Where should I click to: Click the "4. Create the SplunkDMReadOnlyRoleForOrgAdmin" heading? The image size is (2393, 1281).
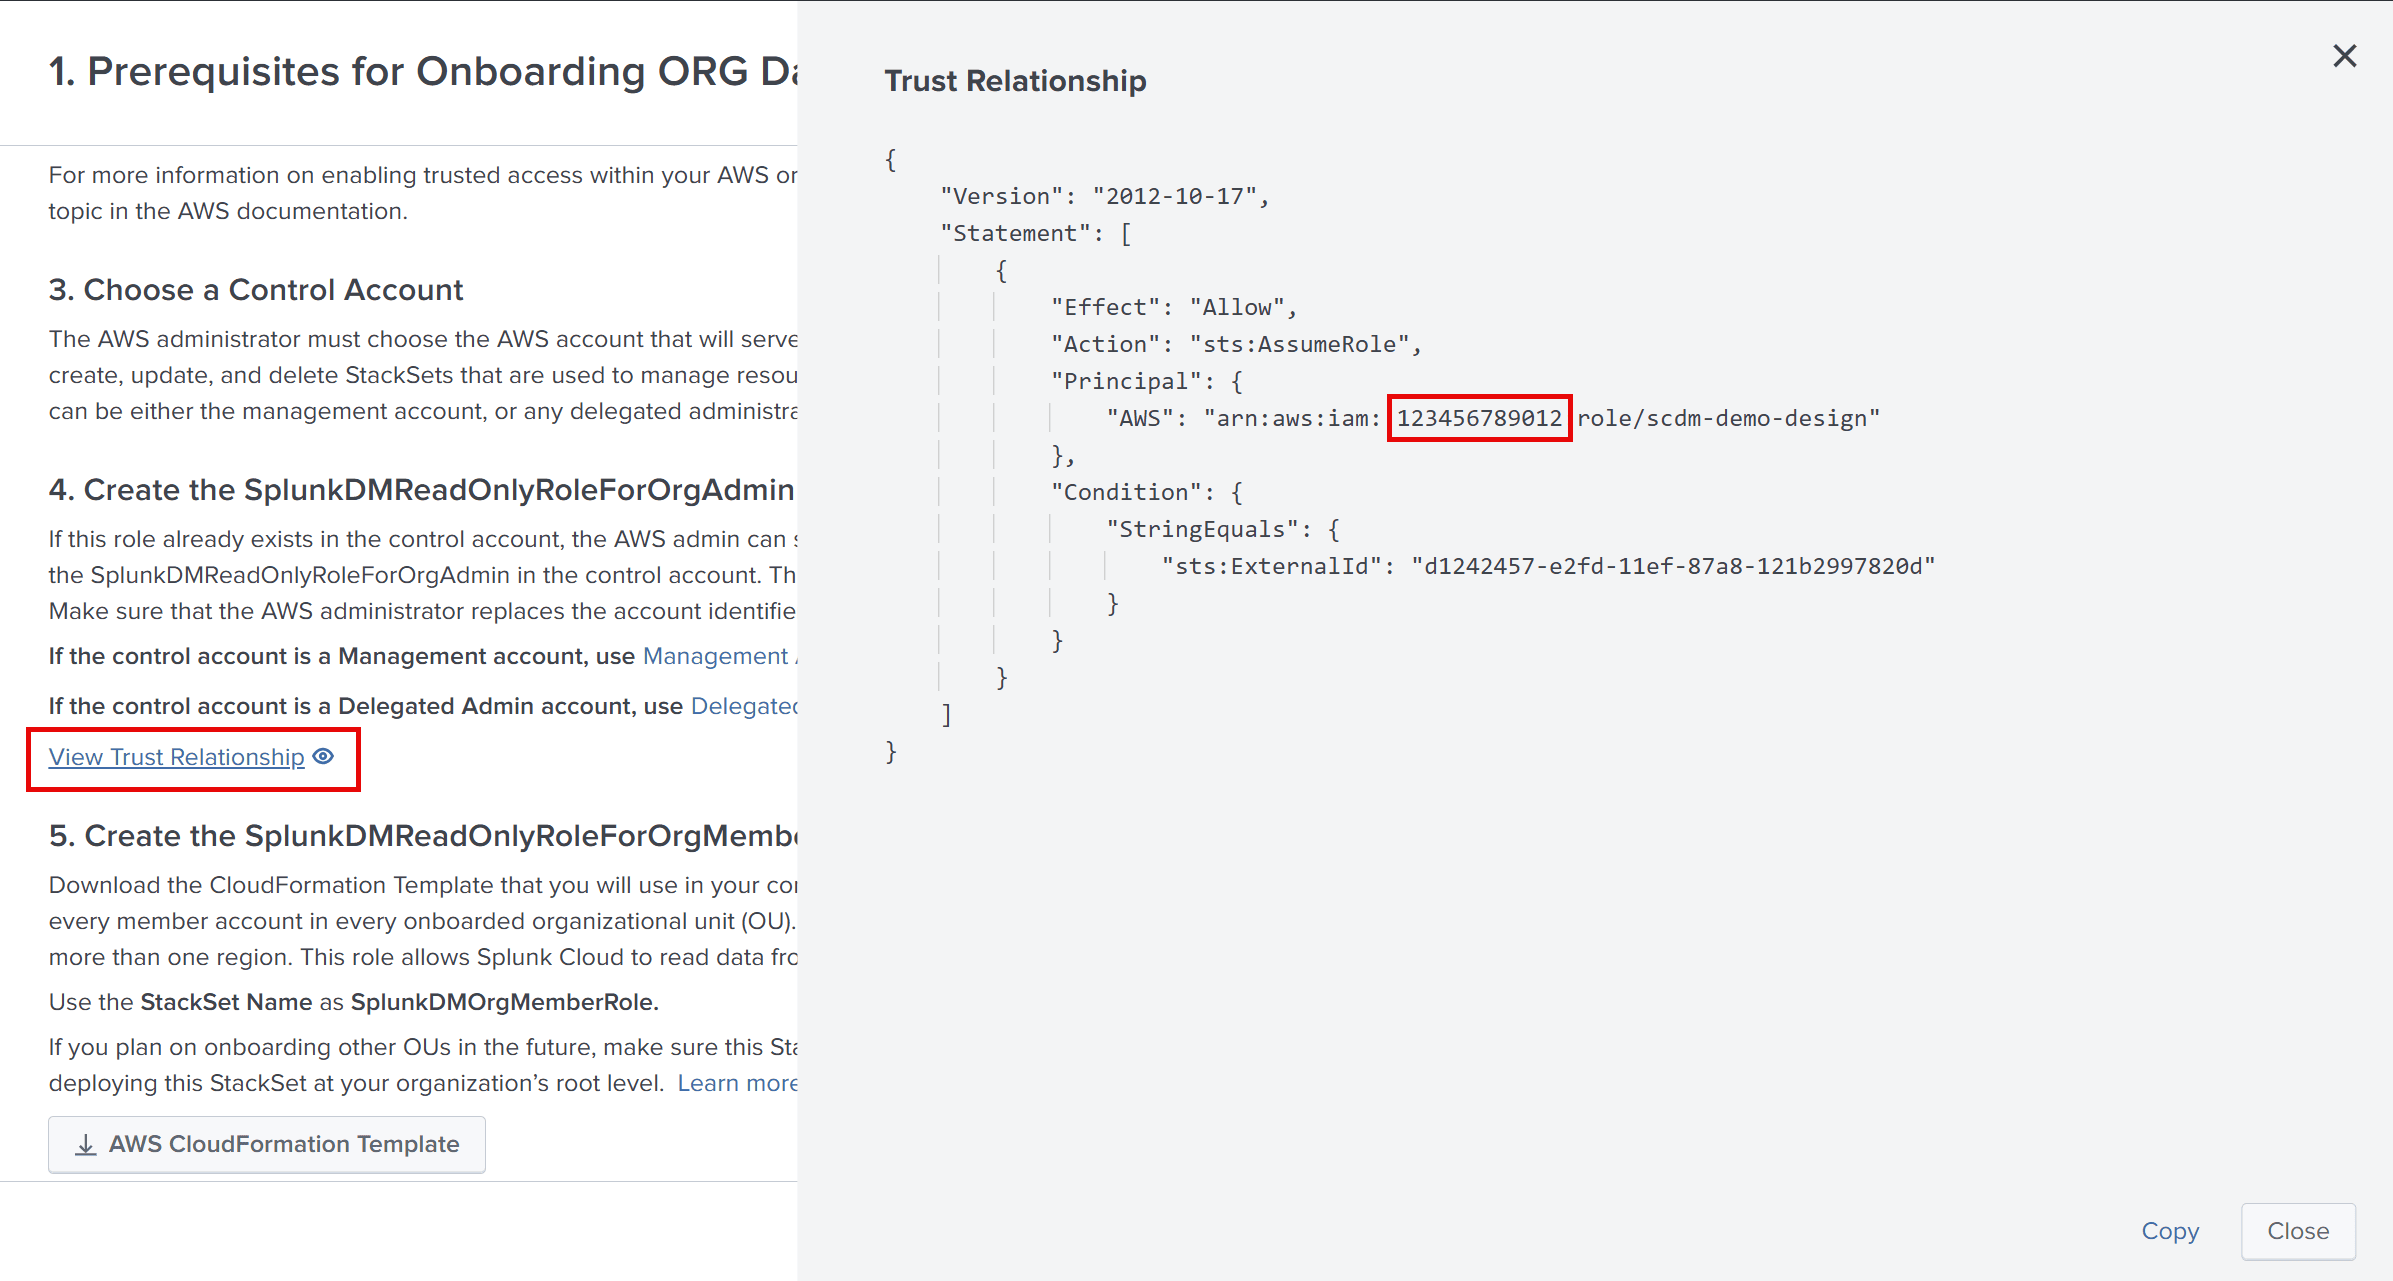(422, 490)
